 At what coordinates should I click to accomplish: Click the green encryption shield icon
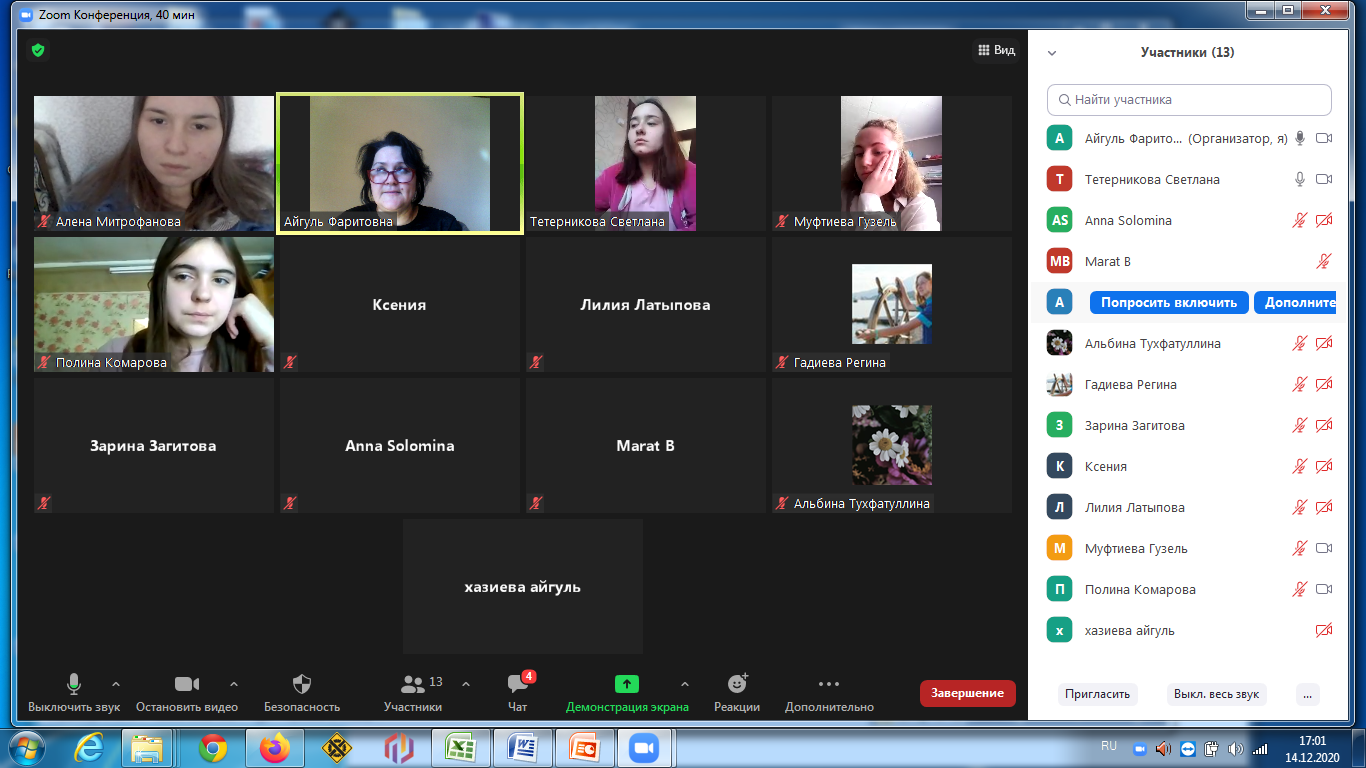38,50
